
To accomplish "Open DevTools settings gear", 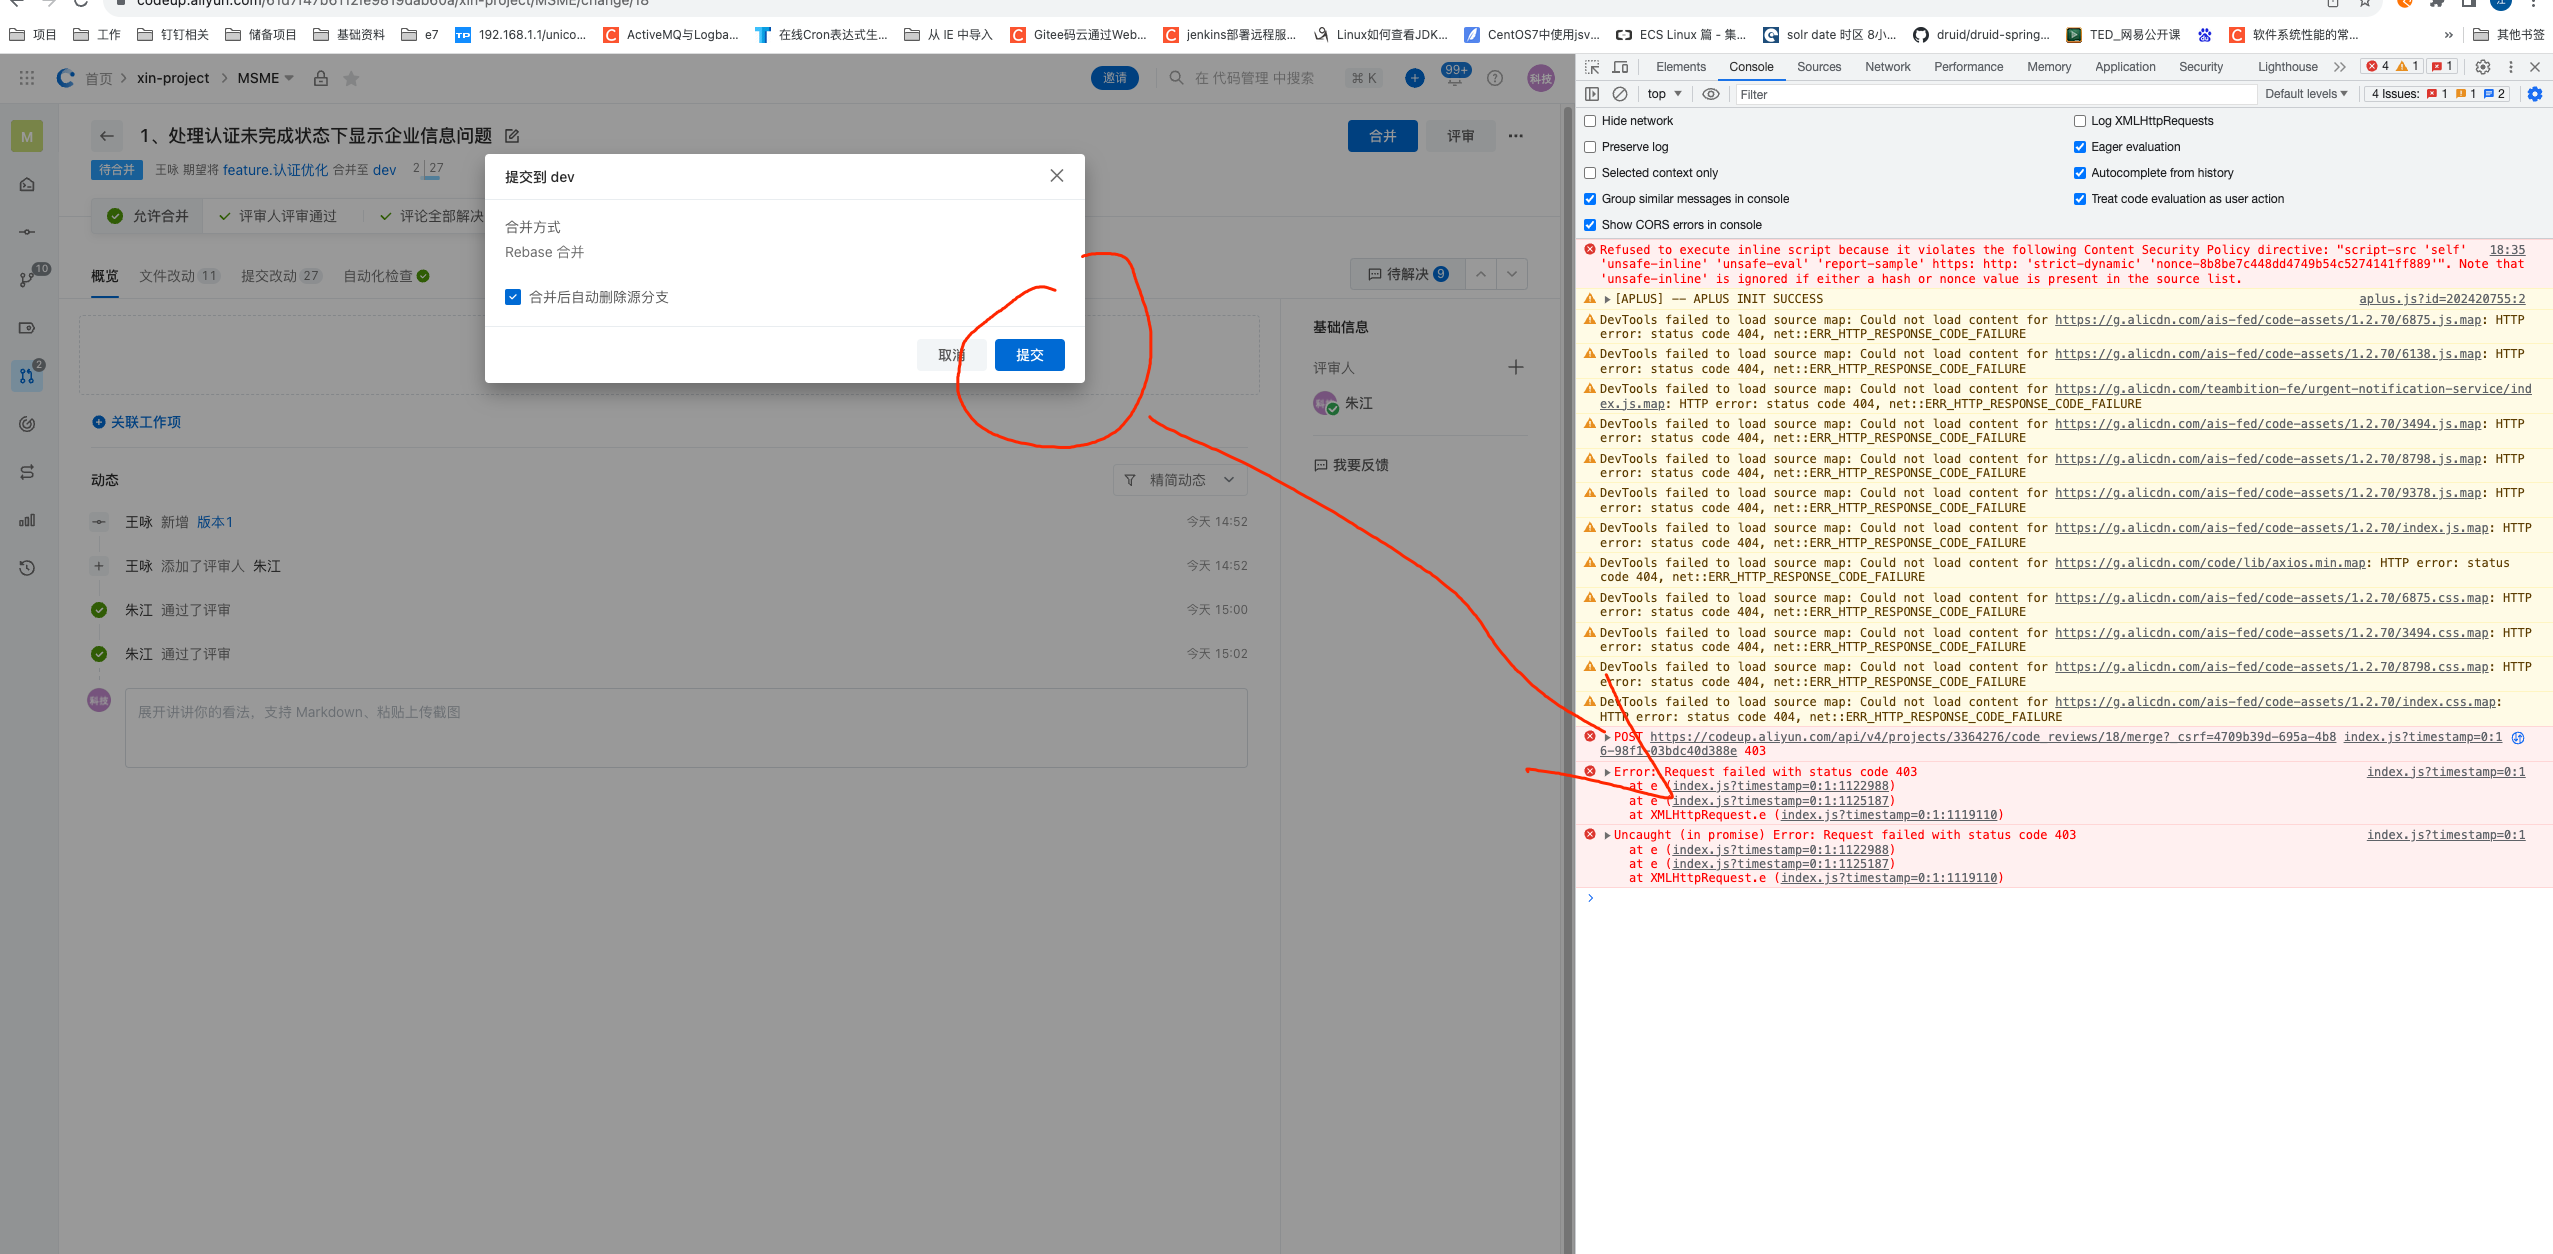I will click(x=2482, y=67).
